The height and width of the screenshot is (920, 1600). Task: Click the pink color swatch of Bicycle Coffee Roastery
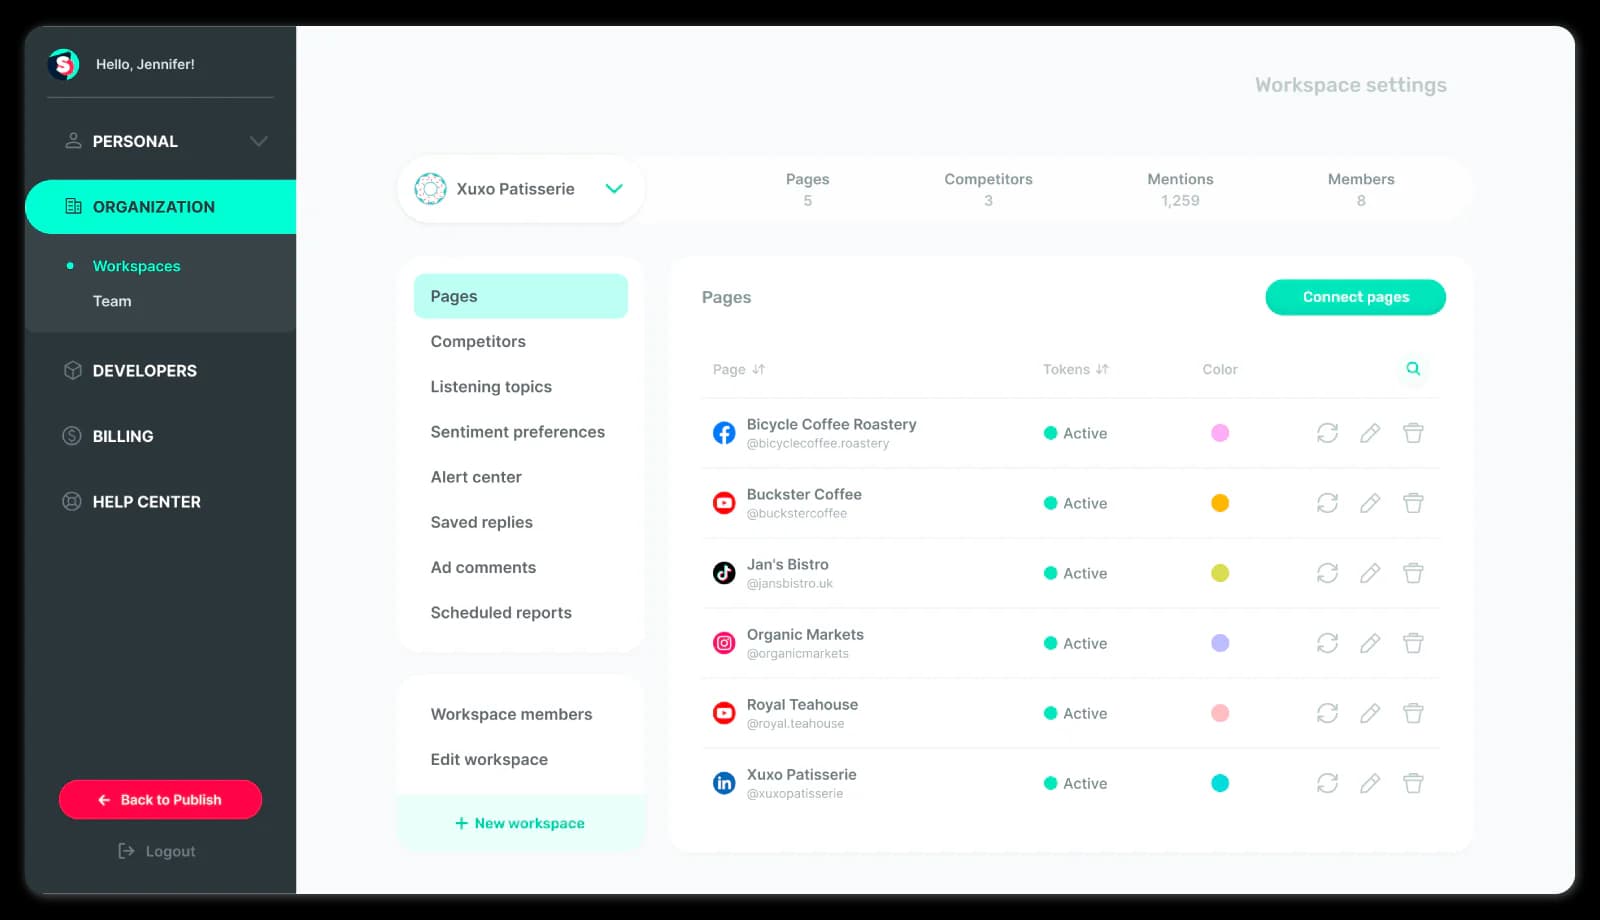[x=1220, y=433]
